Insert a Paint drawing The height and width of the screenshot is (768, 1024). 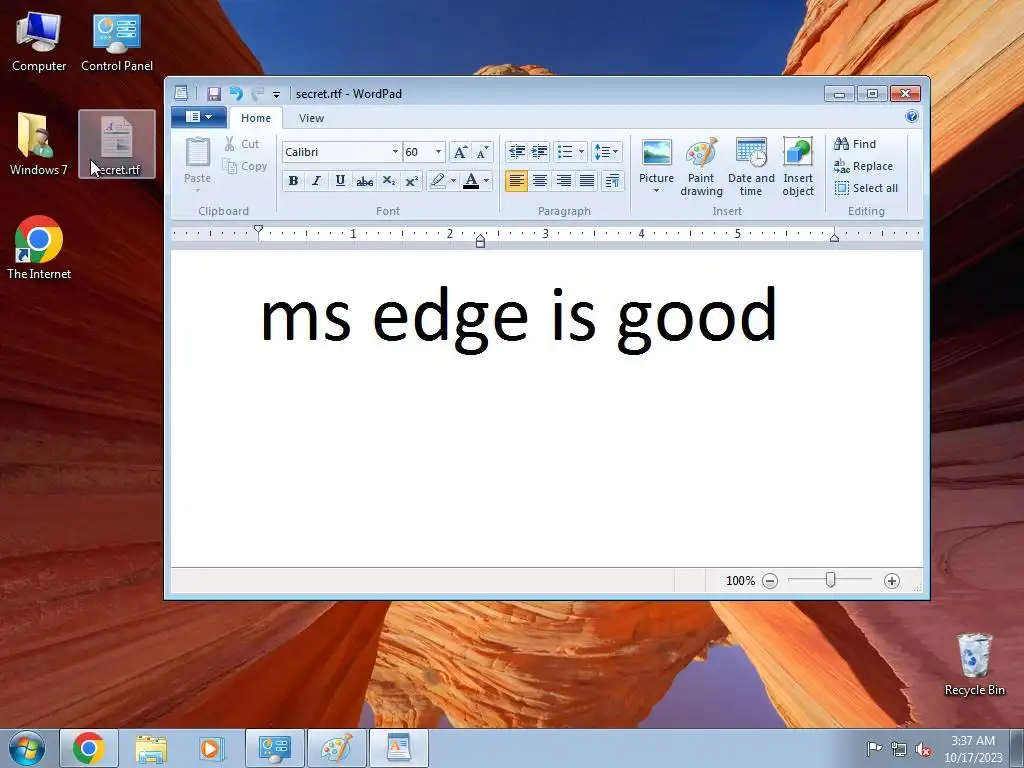click(701, 166)
